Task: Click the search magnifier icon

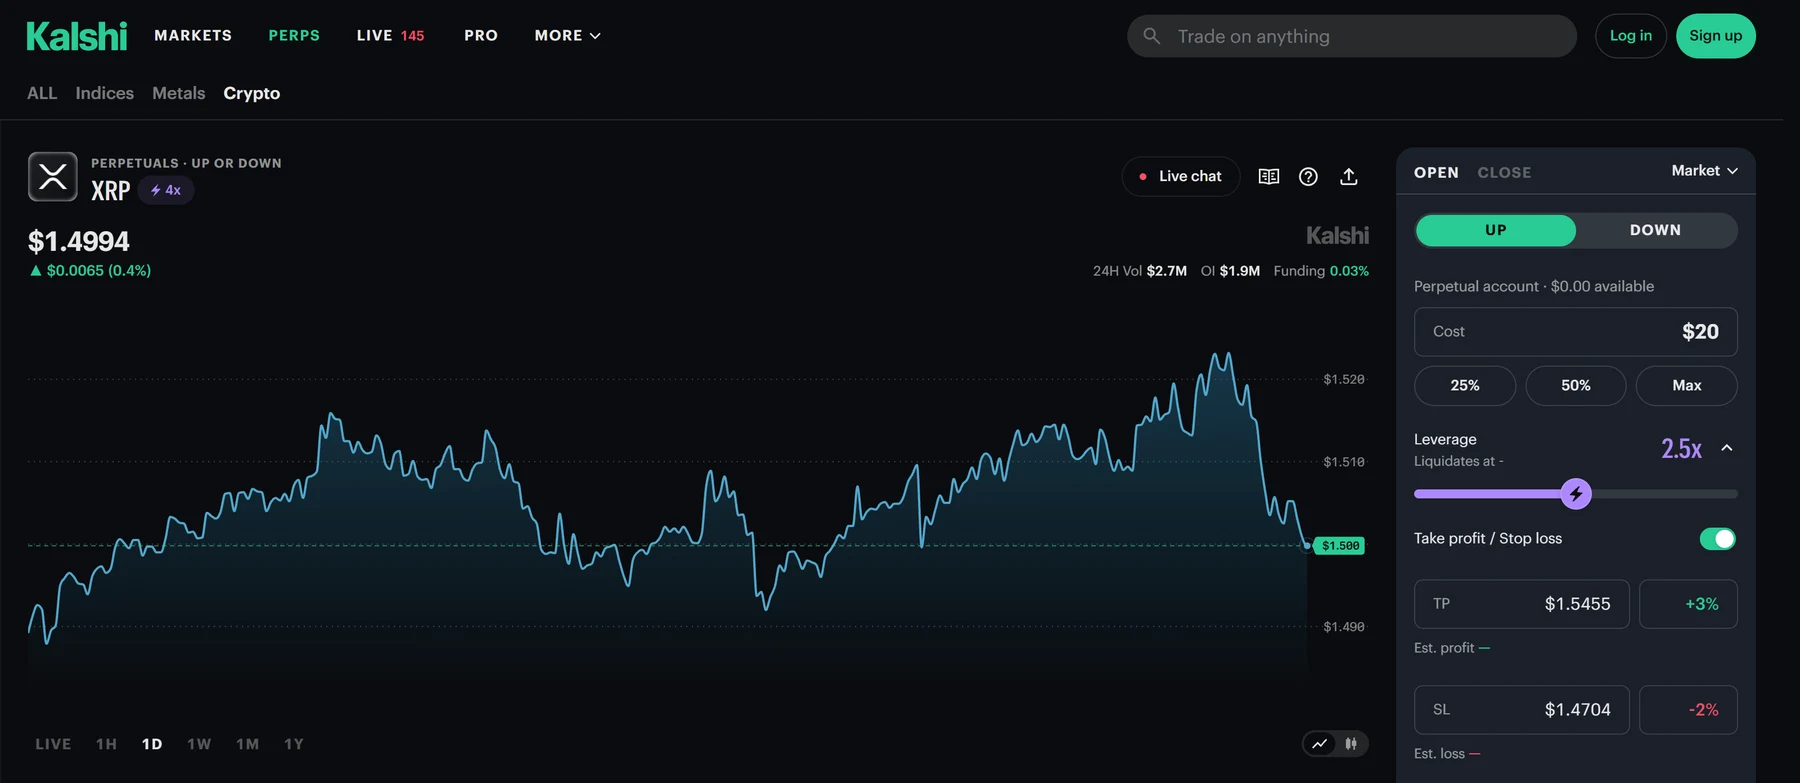Action: pyautogui.click(x=1152, y=36)
